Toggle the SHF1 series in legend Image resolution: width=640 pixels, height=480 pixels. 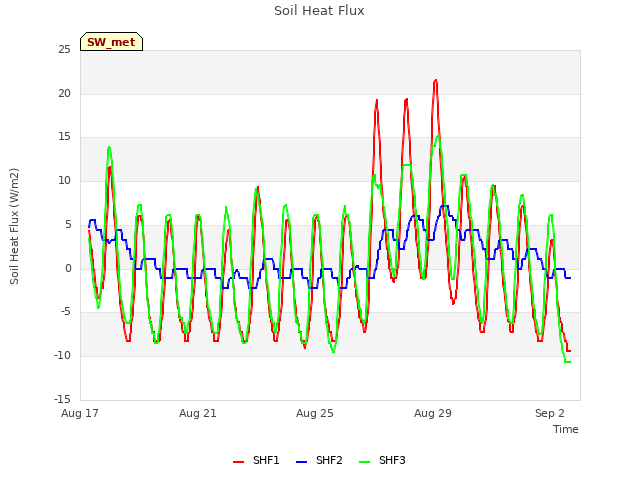256,460
